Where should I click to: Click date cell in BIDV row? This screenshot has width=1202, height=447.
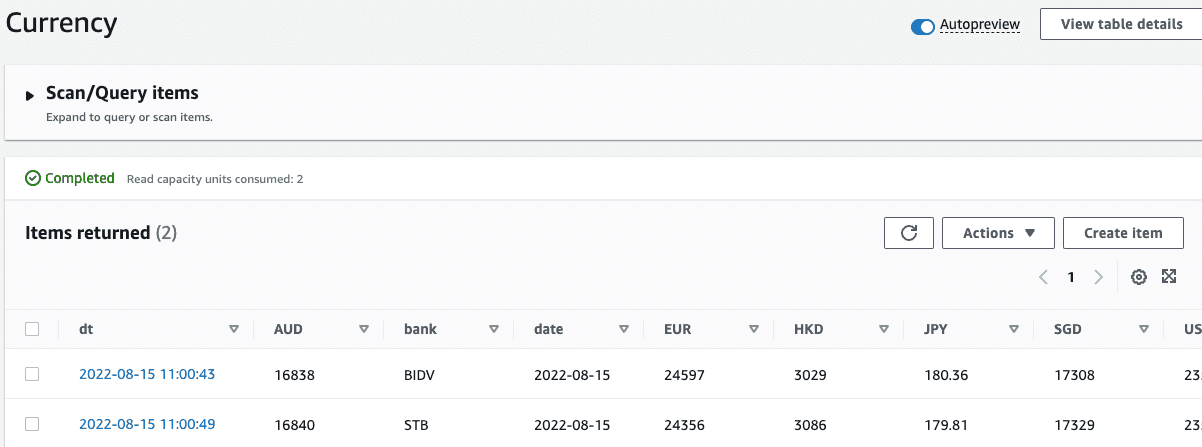click(572, 375)
